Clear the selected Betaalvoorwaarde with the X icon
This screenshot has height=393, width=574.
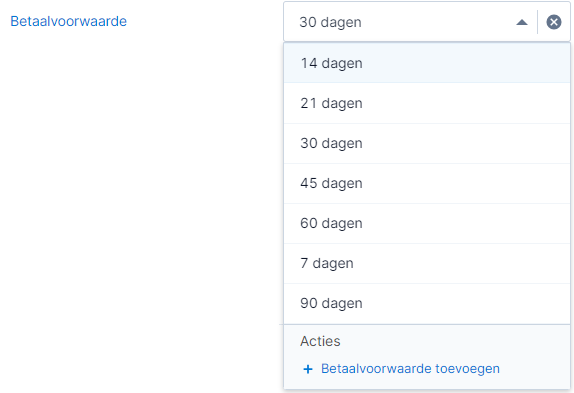(554, 22)
